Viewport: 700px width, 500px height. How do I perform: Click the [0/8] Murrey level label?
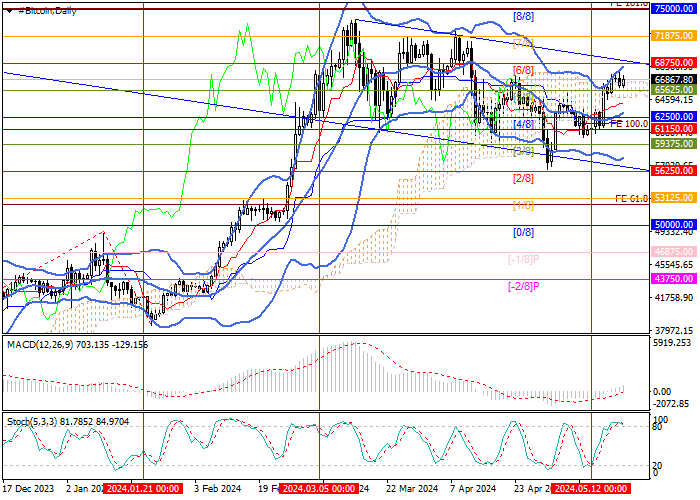pyautogui.click(x=522, y=232)
